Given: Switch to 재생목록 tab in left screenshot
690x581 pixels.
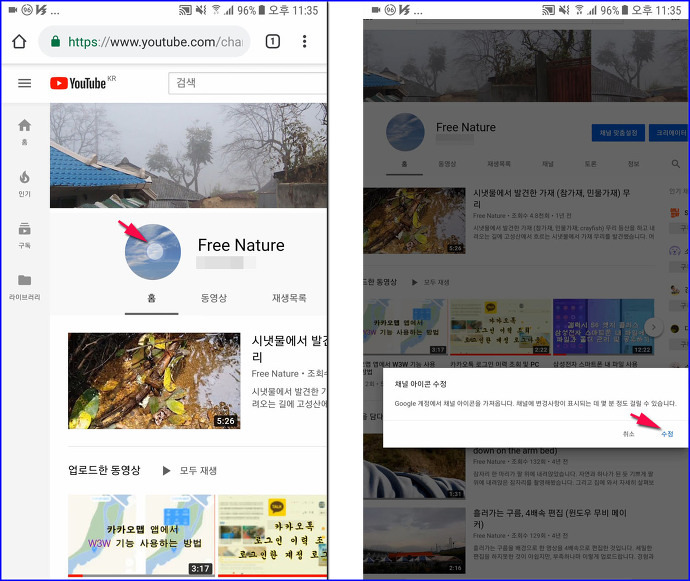Looking at the screenshot, I should pyautogui.click(x=289, y=298).
